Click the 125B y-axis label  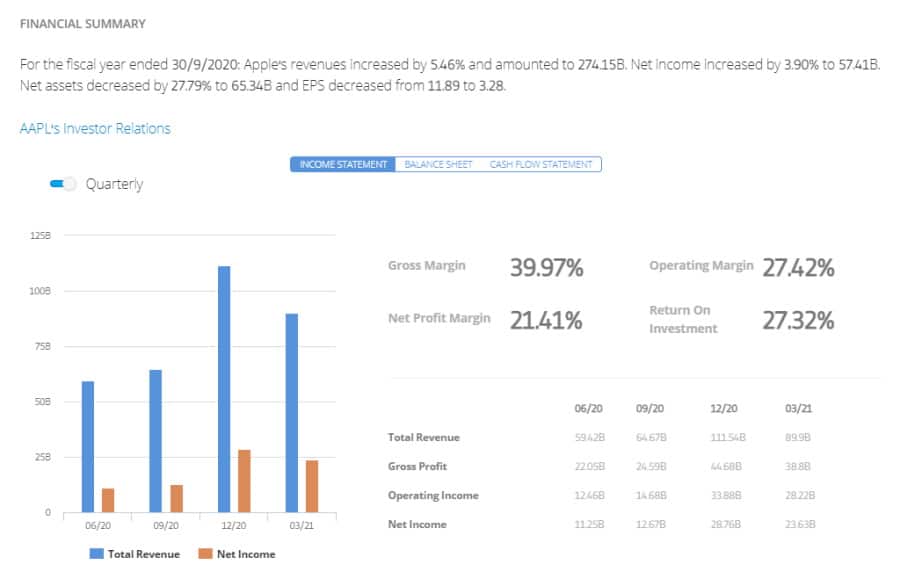click(40, 235)
